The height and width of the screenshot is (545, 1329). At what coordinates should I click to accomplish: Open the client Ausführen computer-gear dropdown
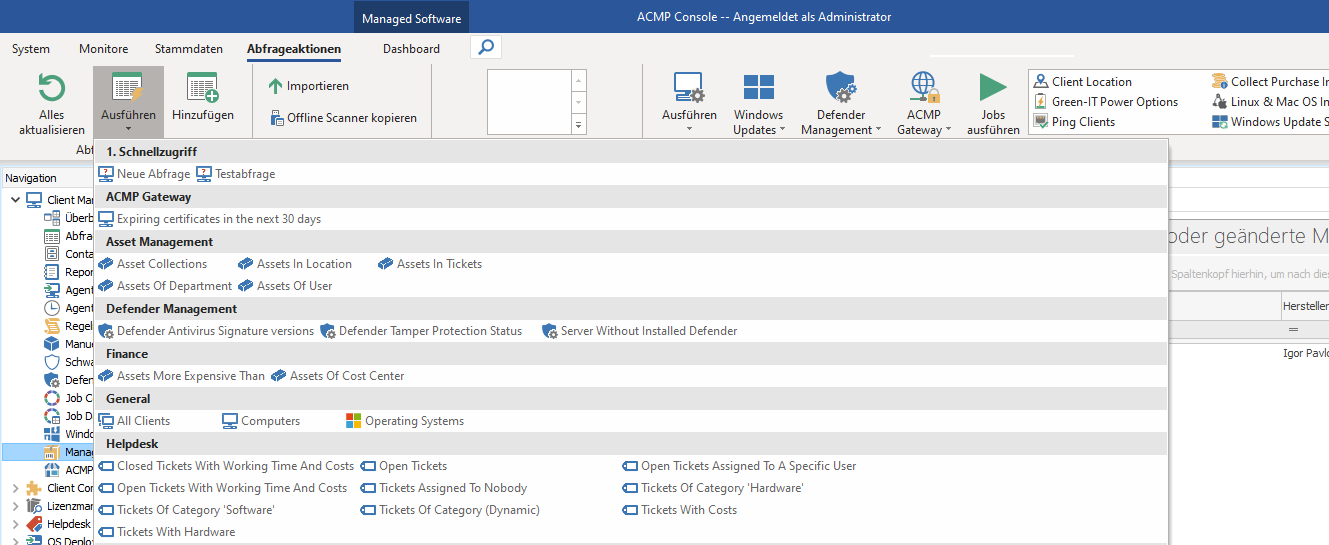coord(689,103)
